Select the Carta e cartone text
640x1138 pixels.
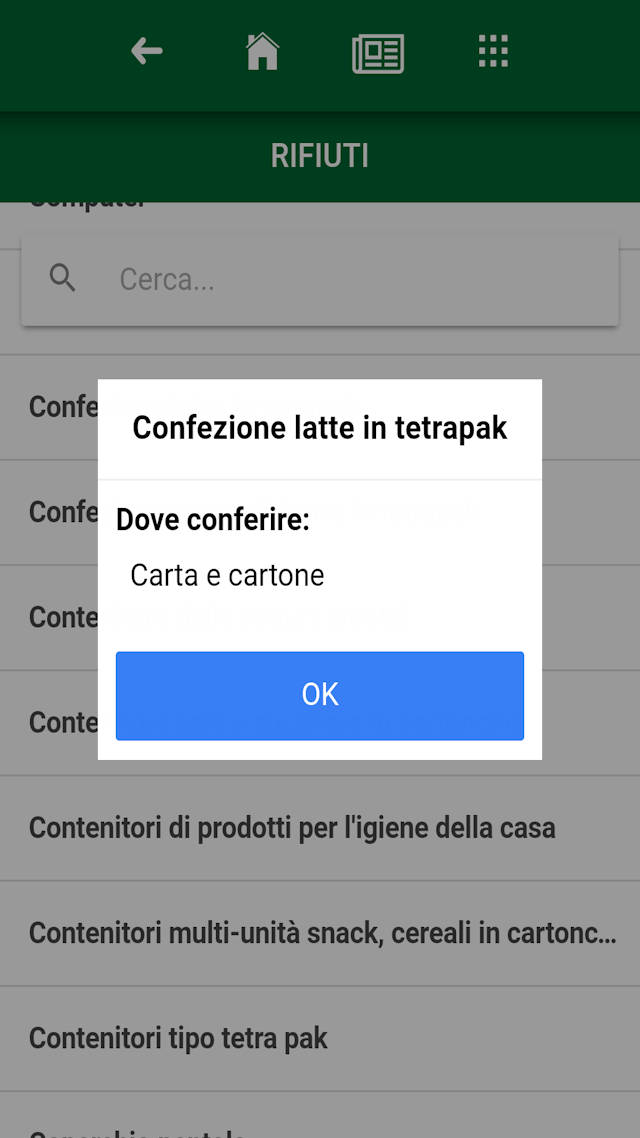228,576
